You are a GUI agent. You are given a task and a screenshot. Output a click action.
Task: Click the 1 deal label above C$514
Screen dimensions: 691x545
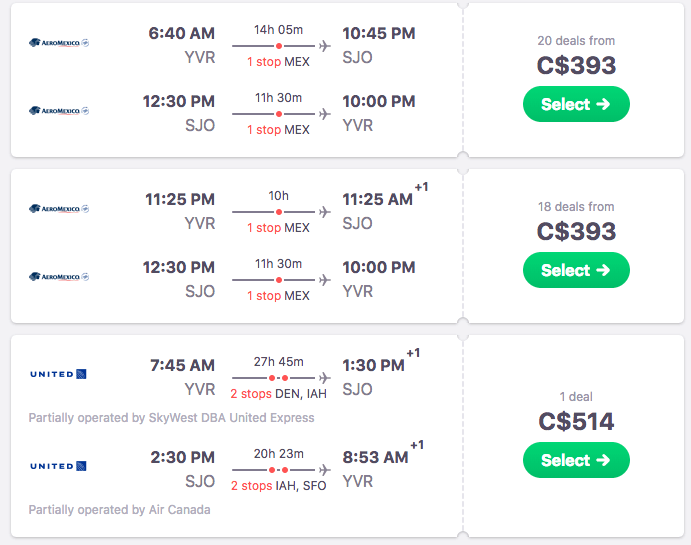(x=576, y=397)
